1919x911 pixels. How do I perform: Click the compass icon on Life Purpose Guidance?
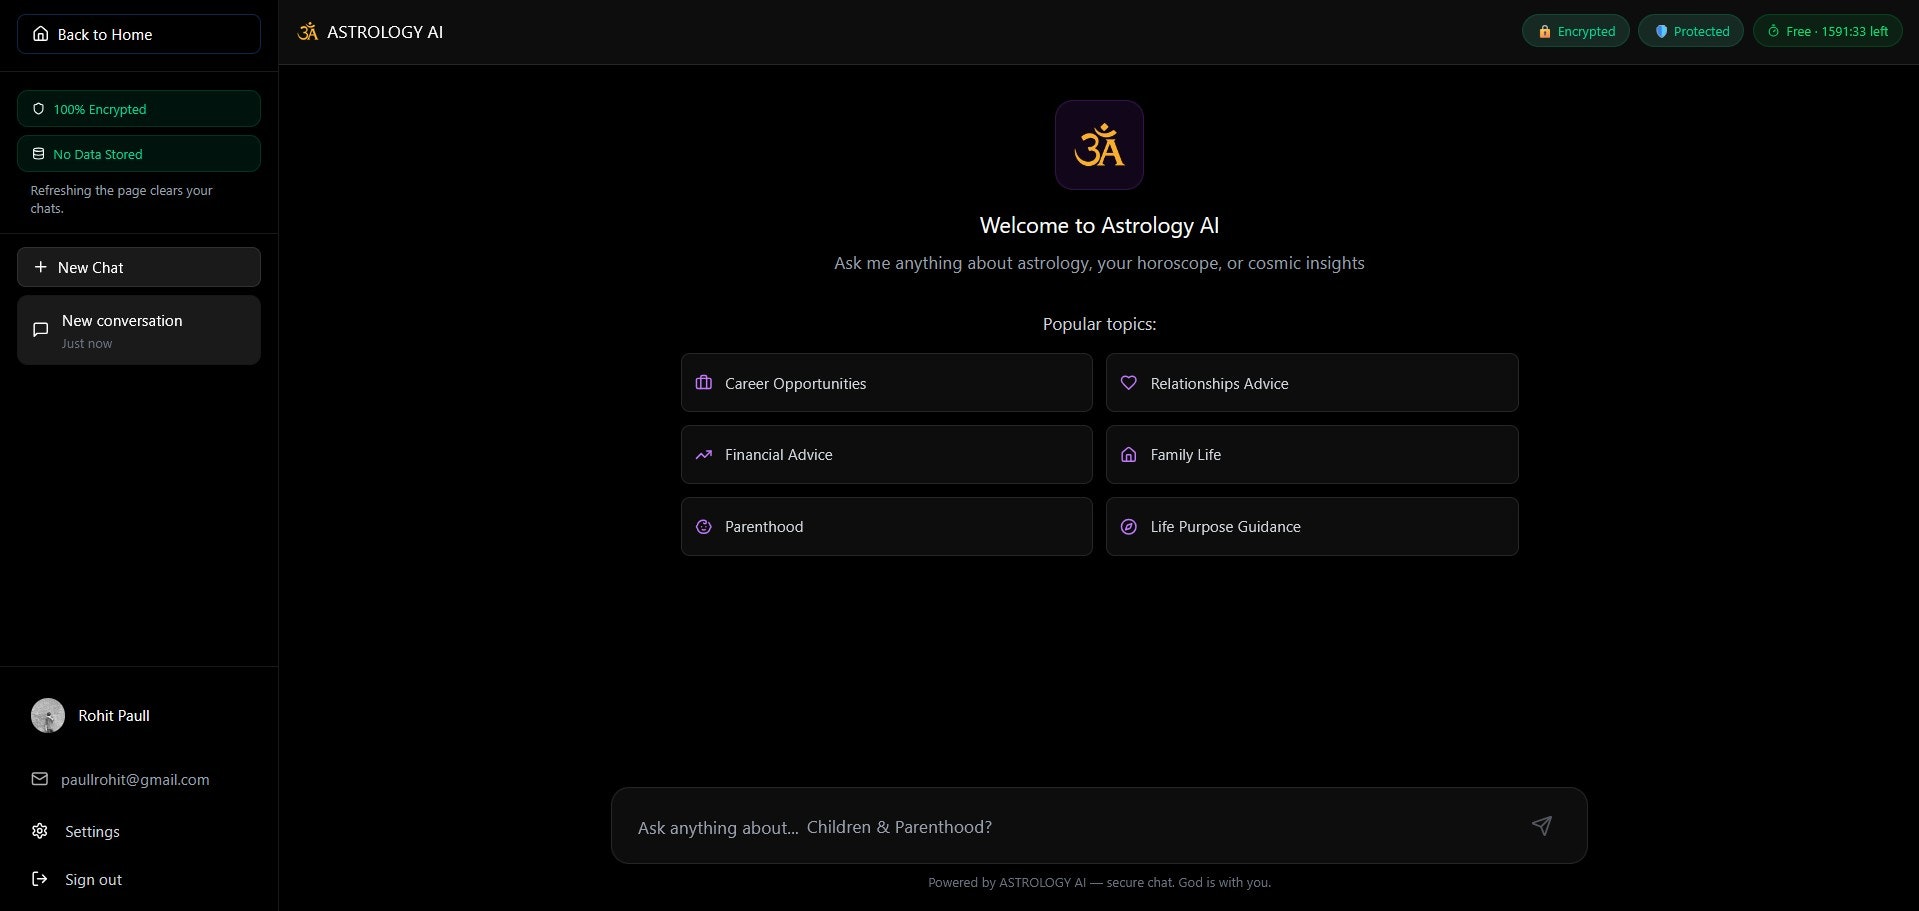pos(1129,527)
